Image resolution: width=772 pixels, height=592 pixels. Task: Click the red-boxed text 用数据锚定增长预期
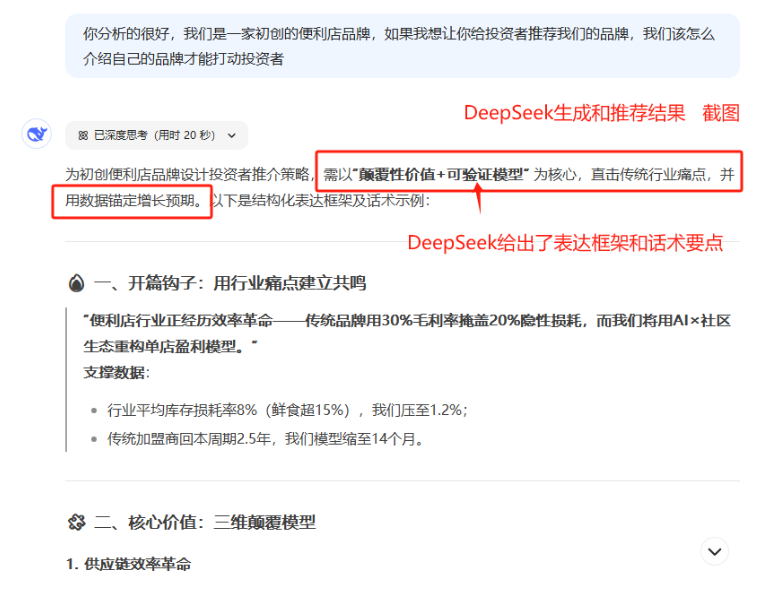pyautogui.click(x=133, y=200)
